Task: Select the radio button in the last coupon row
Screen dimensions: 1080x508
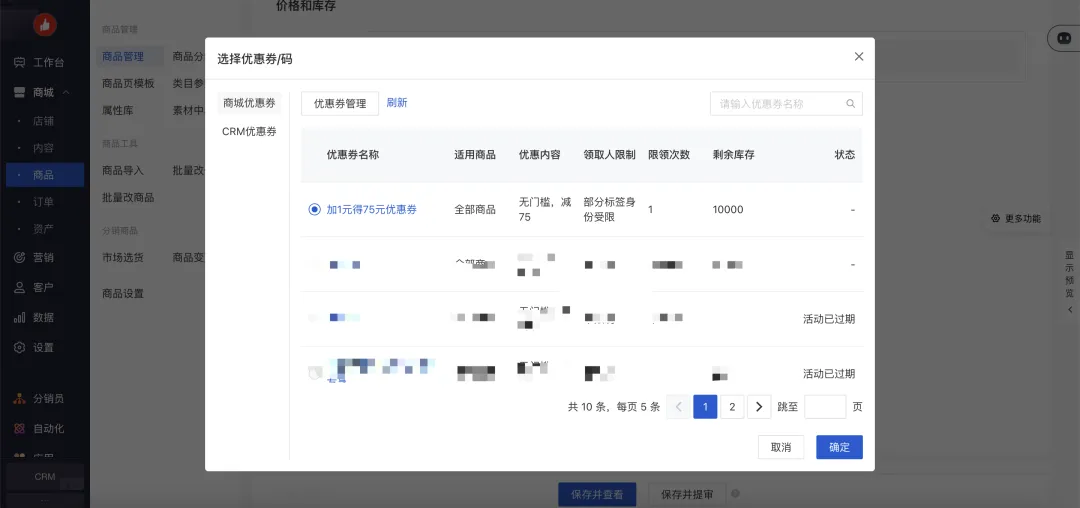Action: [x=314, y=373]
